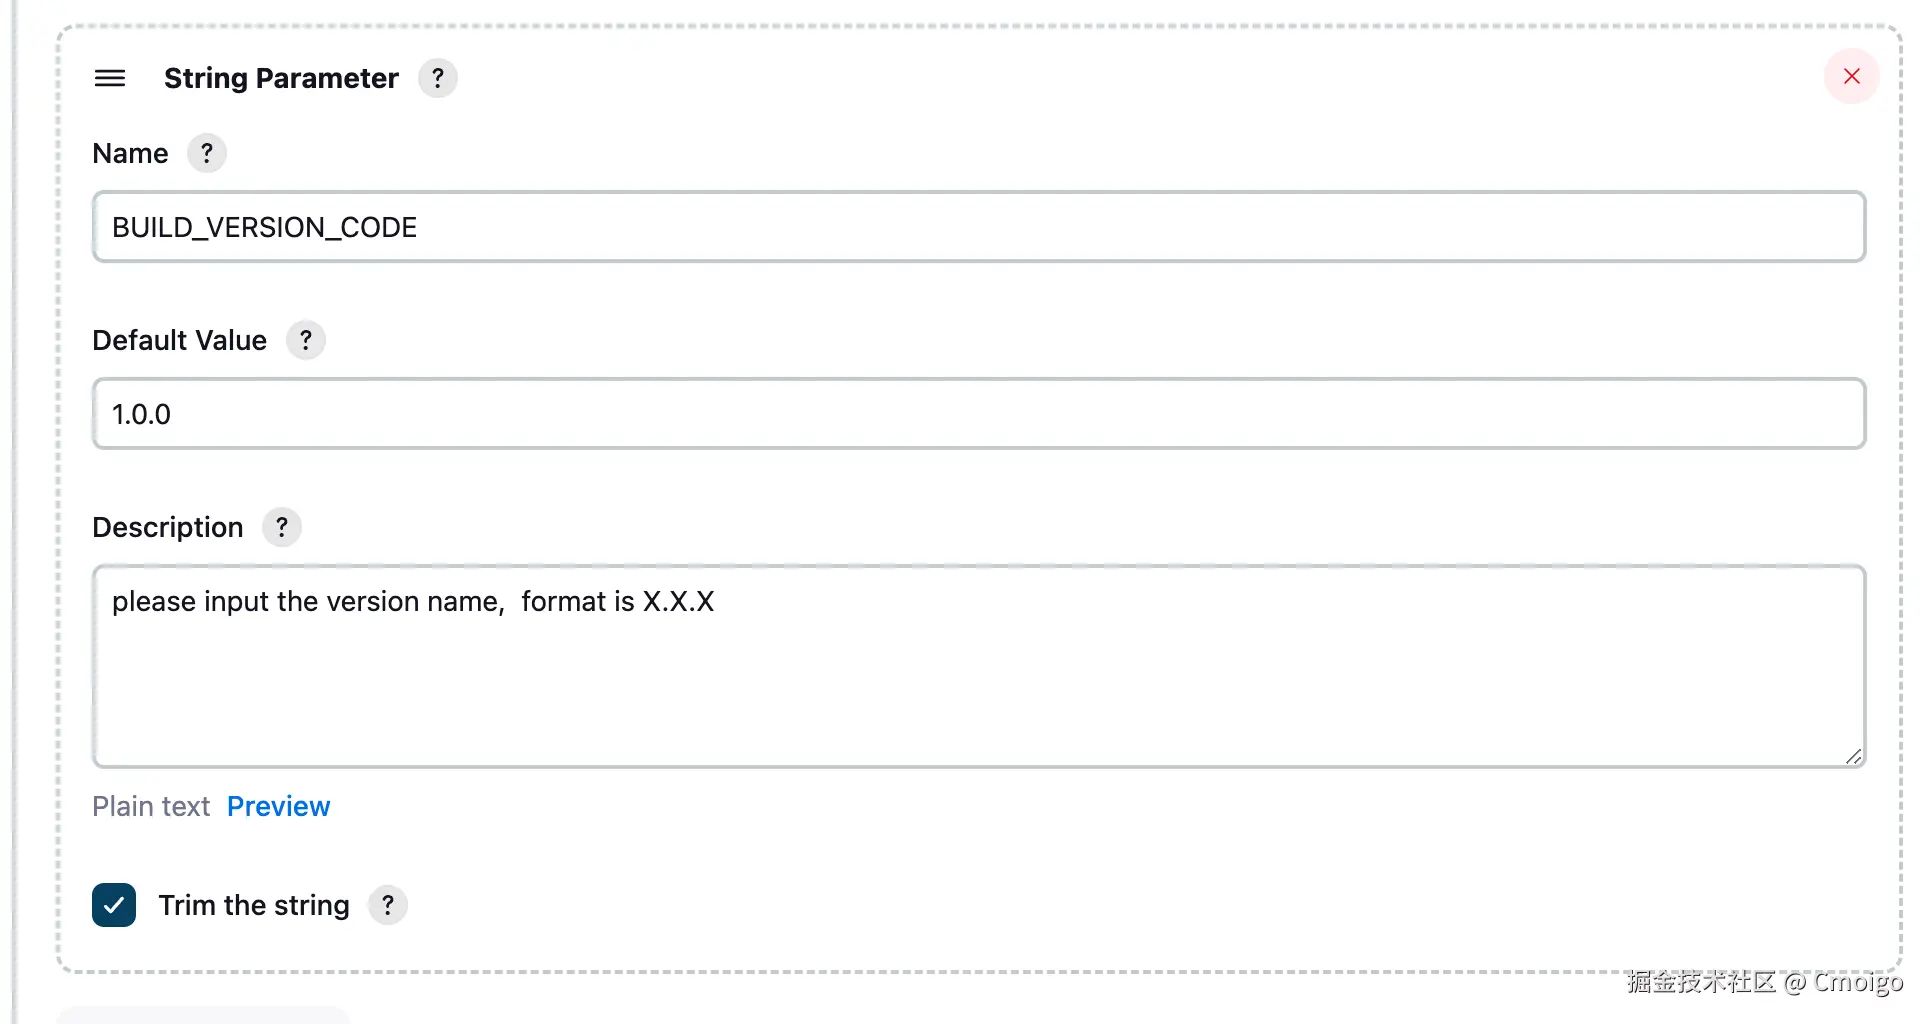Click the Name field label
The width and height of the screenshot is (1930, 1024).
coord(130,153)
